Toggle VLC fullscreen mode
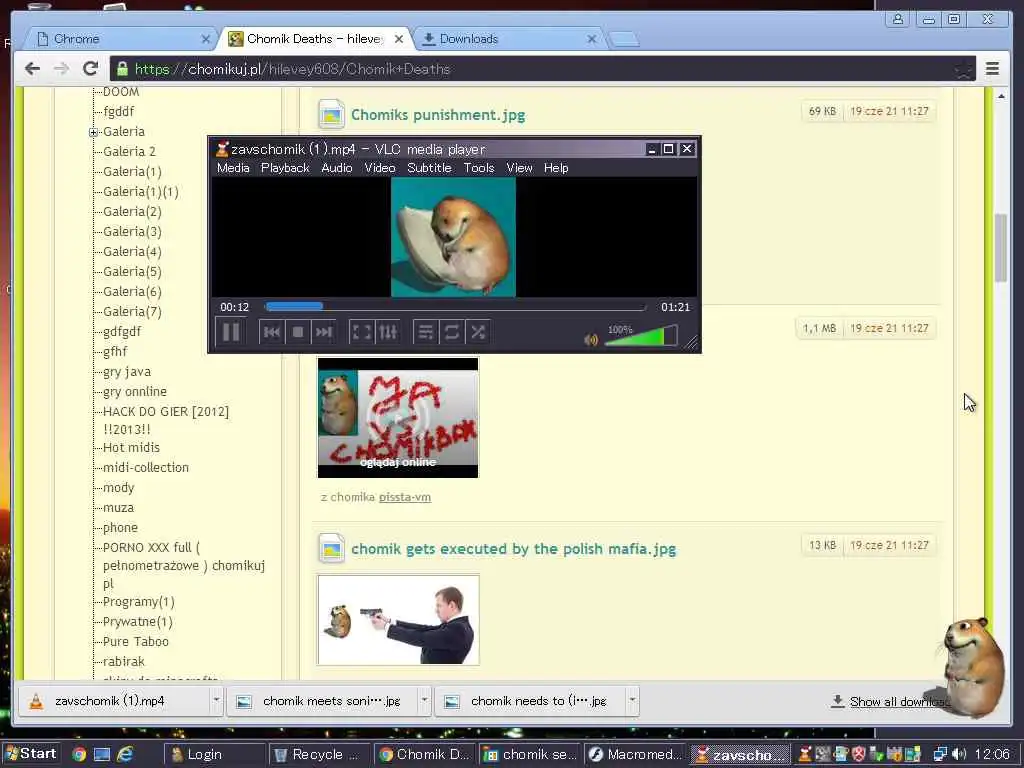Viewport: 1024px width, 768px height. tap(361, 332)
